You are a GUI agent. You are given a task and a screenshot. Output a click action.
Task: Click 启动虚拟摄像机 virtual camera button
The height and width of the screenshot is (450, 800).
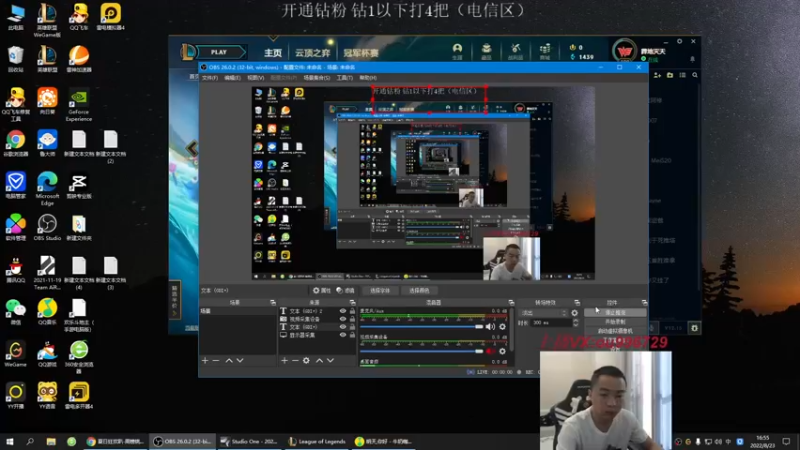tap(615, 331)
